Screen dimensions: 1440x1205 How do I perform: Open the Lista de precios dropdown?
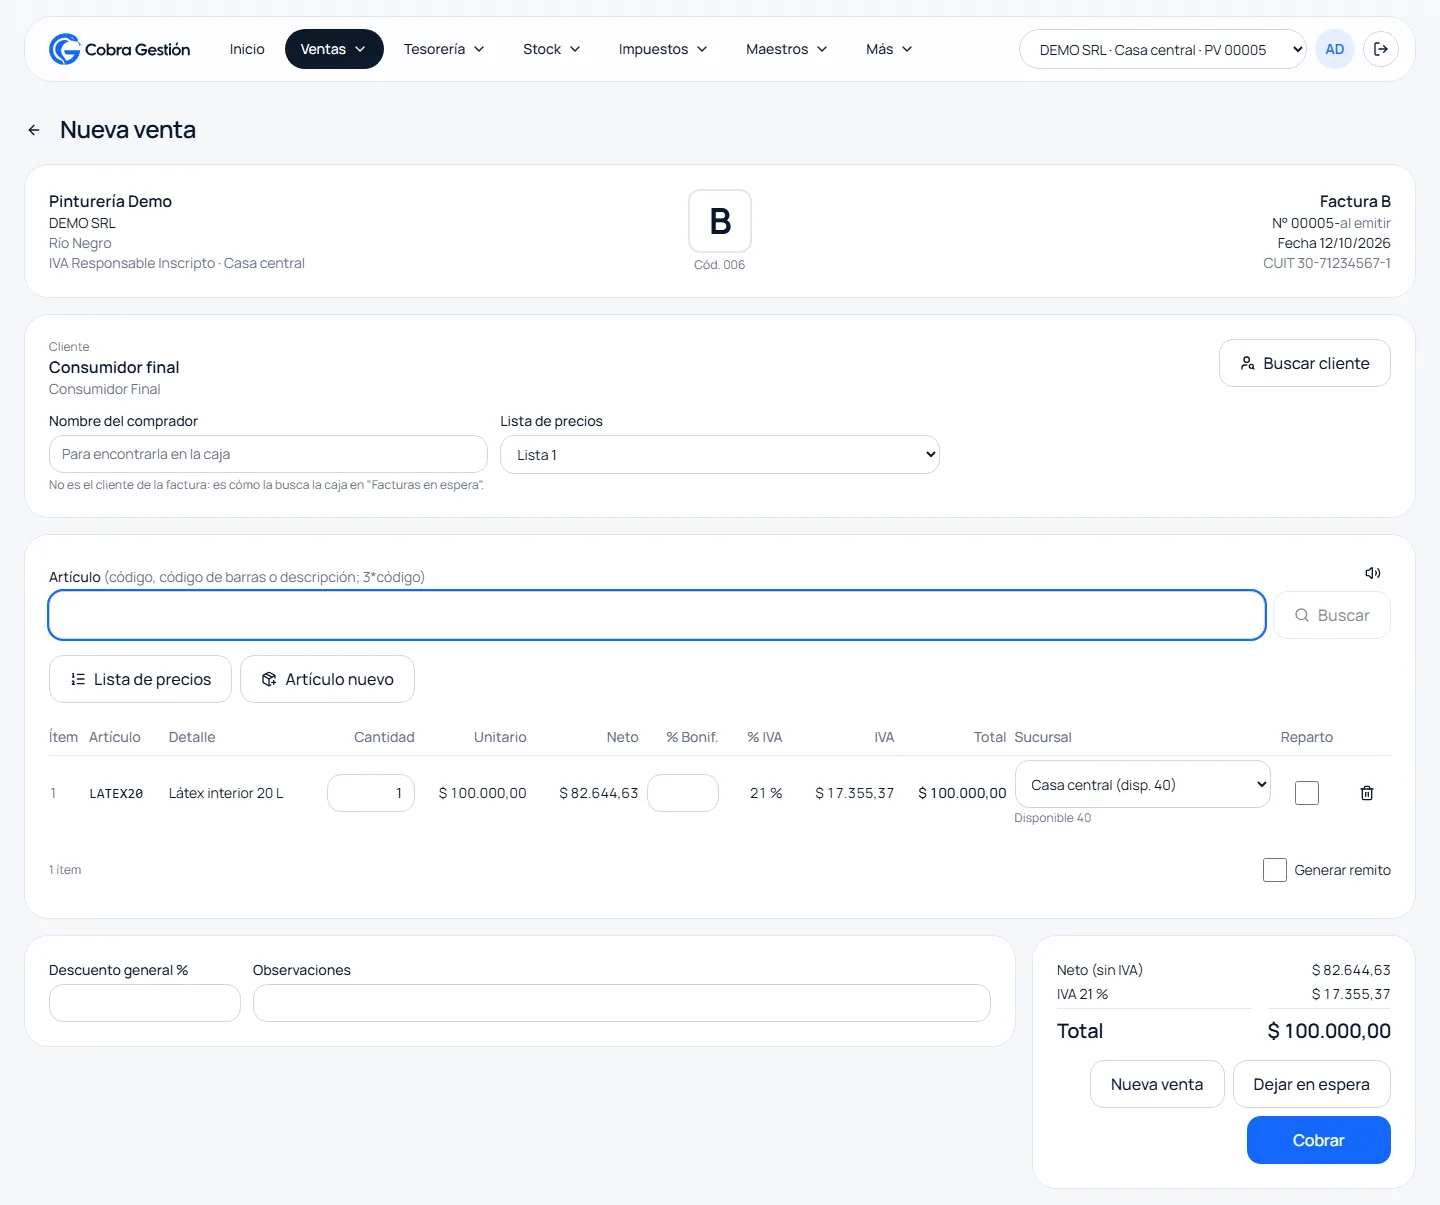tap(720, 455)
